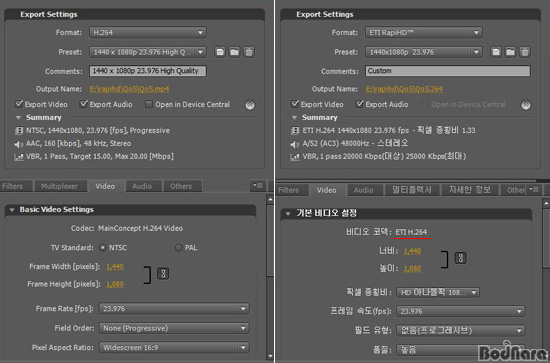Switch to 멀티플렉서 tab
This screenshot has width=550, height=363.
412,190
